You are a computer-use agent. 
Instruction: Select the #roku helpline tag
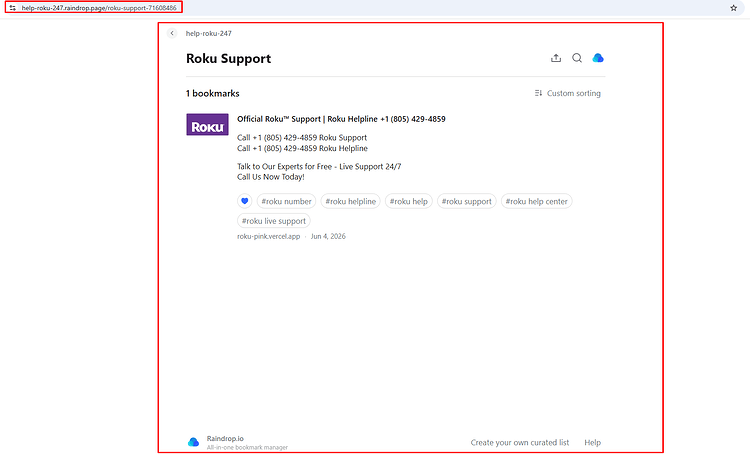tap(351, 201)
